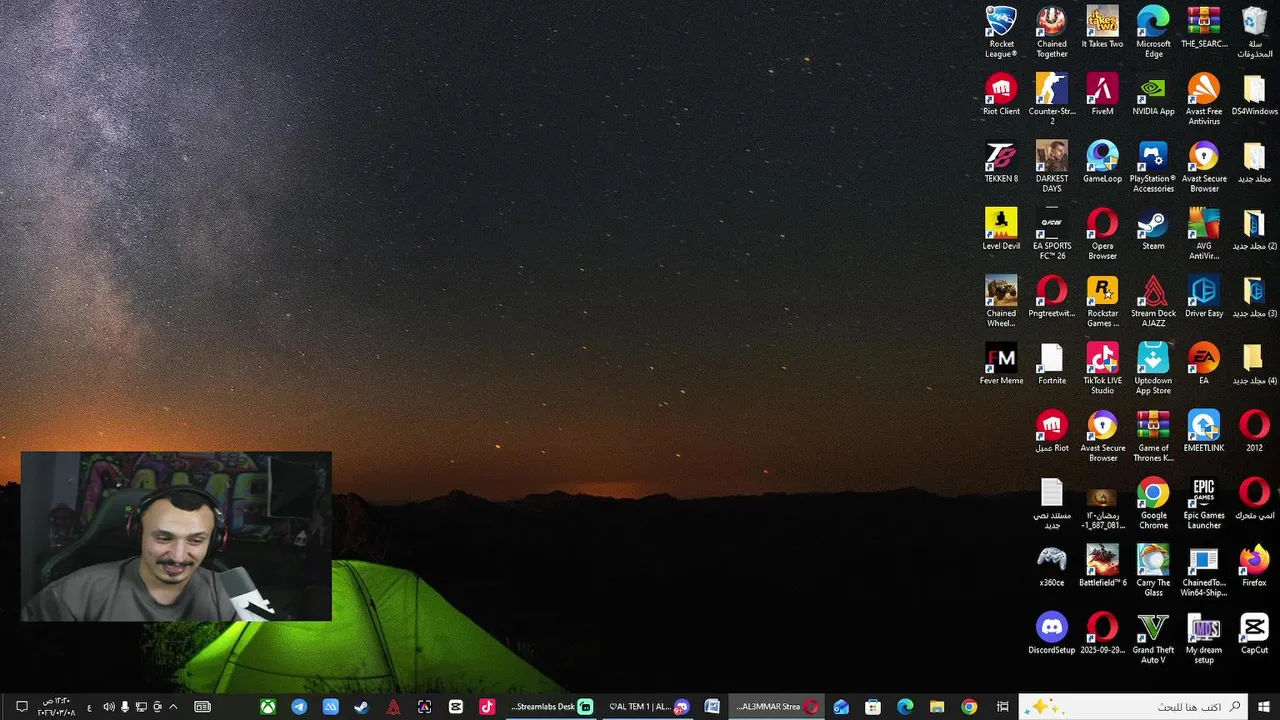This screenshot has width=1280, height=720.
Task: Open the DiscordSetup installer icon
Action: (x=1052, y=632)
